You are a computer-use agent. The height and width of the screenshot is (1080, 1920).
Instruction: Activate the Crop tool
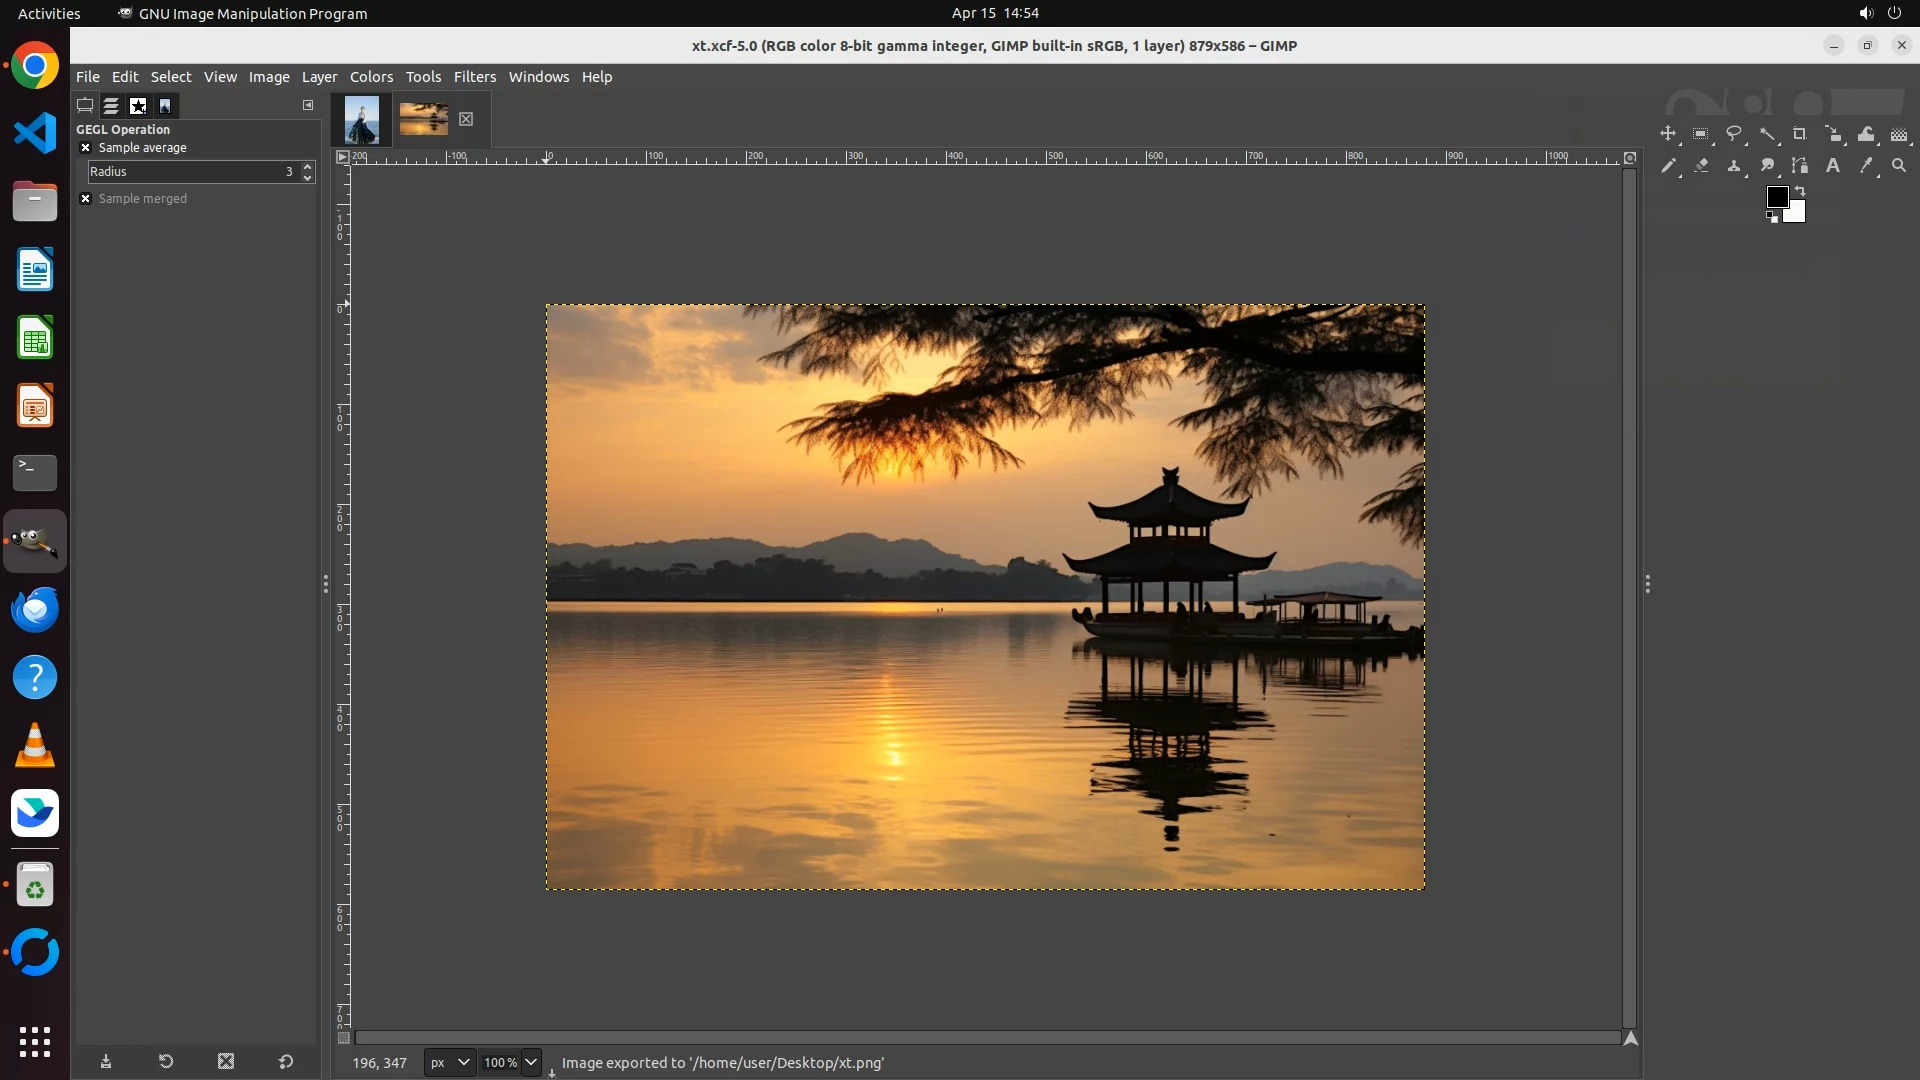[1800, 134]
